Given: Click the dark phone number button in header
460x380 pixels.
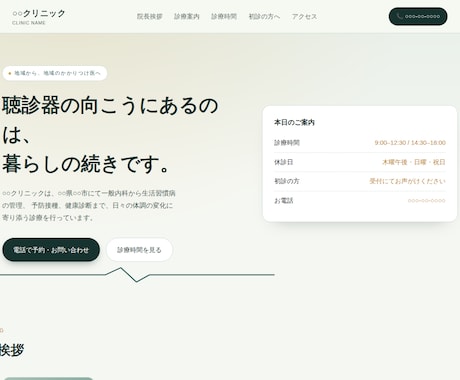Looking at the screenshot, I should [418, 16].
